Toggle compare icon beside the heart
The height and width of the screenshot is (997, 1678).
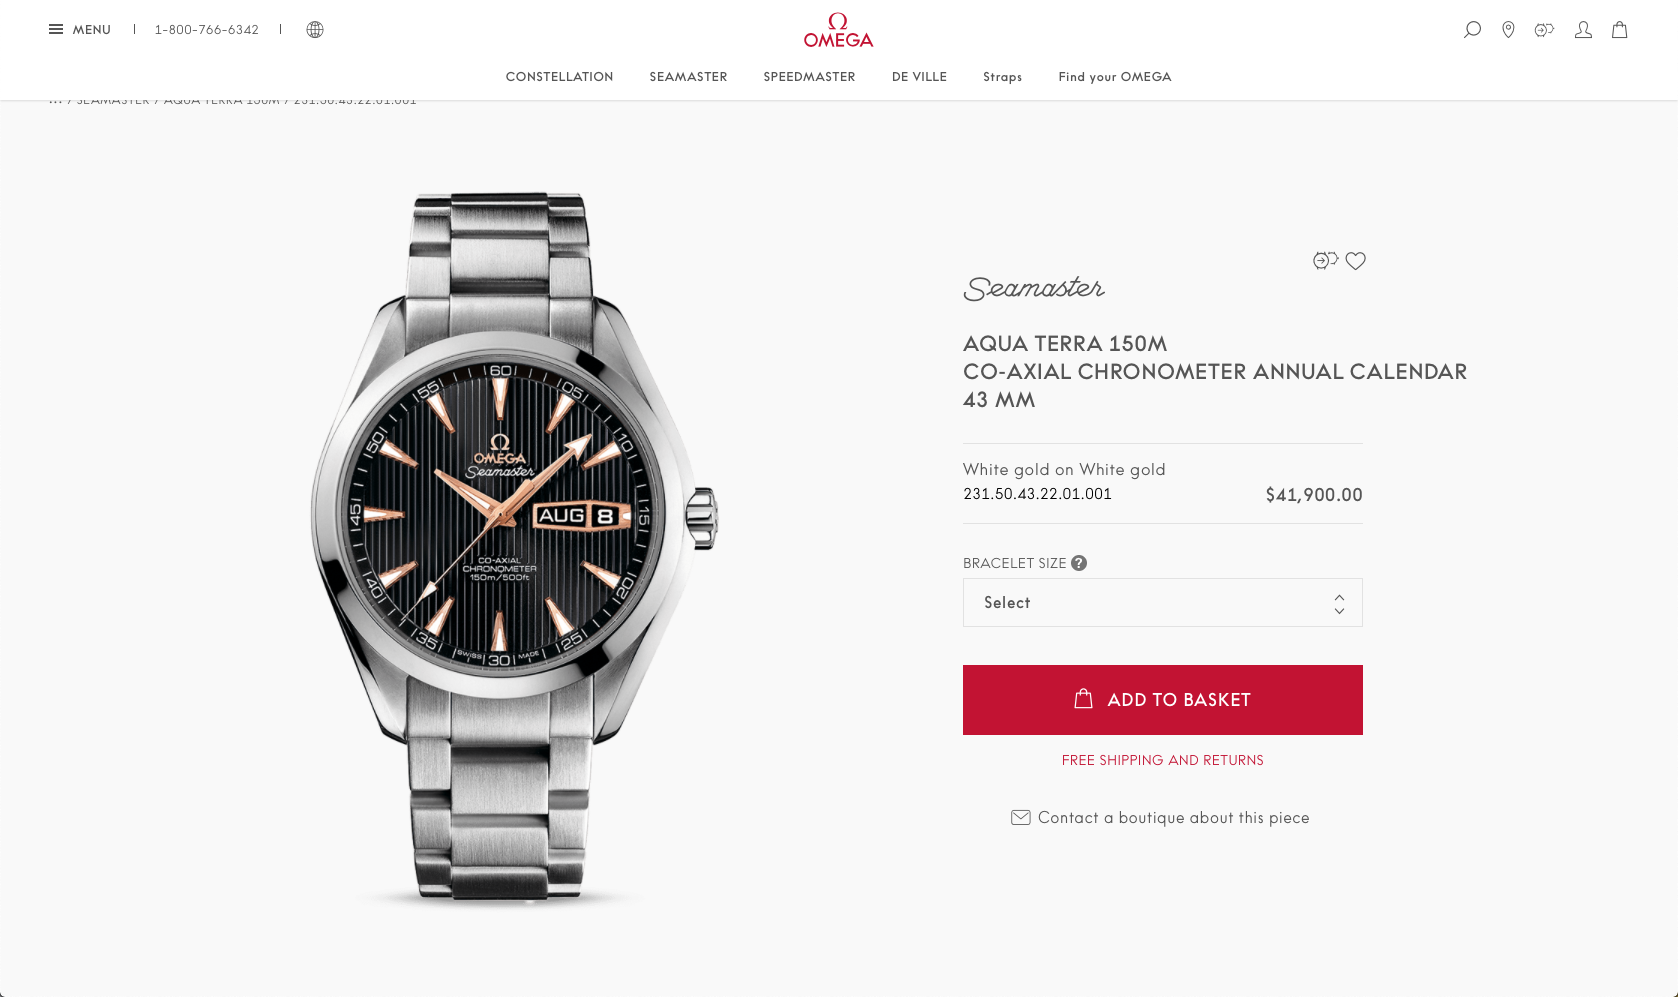click(x=1325, y=261)
